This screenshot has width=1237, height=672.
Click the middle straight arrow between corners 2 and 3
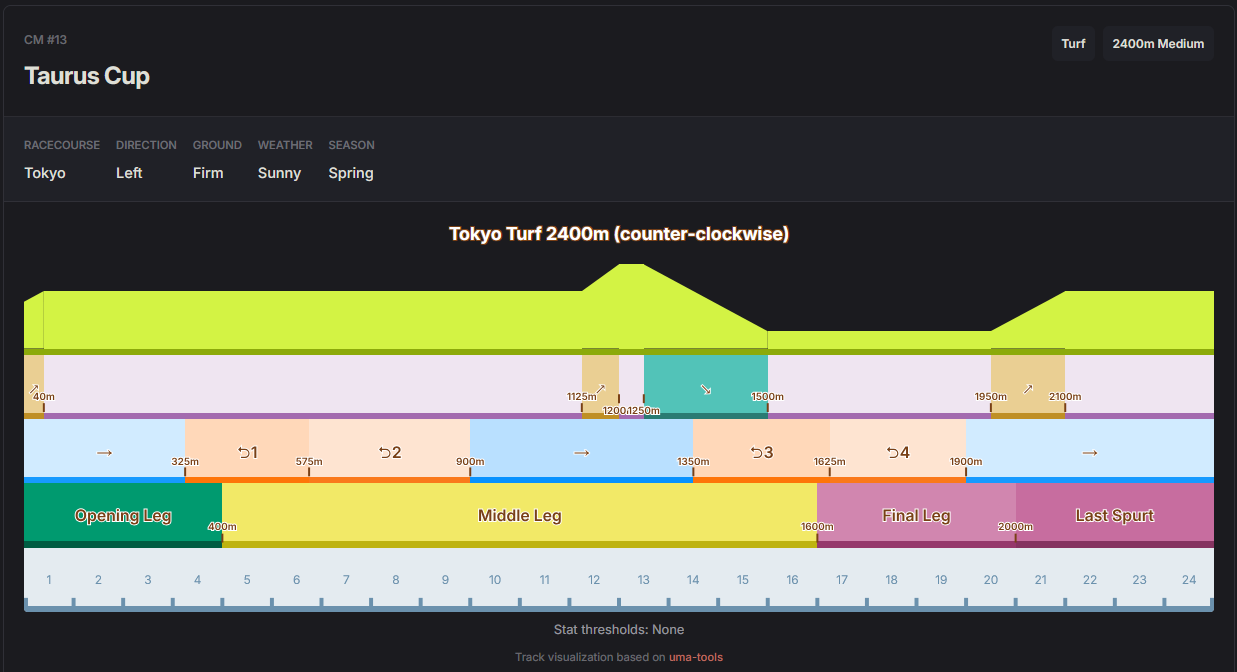581,452
